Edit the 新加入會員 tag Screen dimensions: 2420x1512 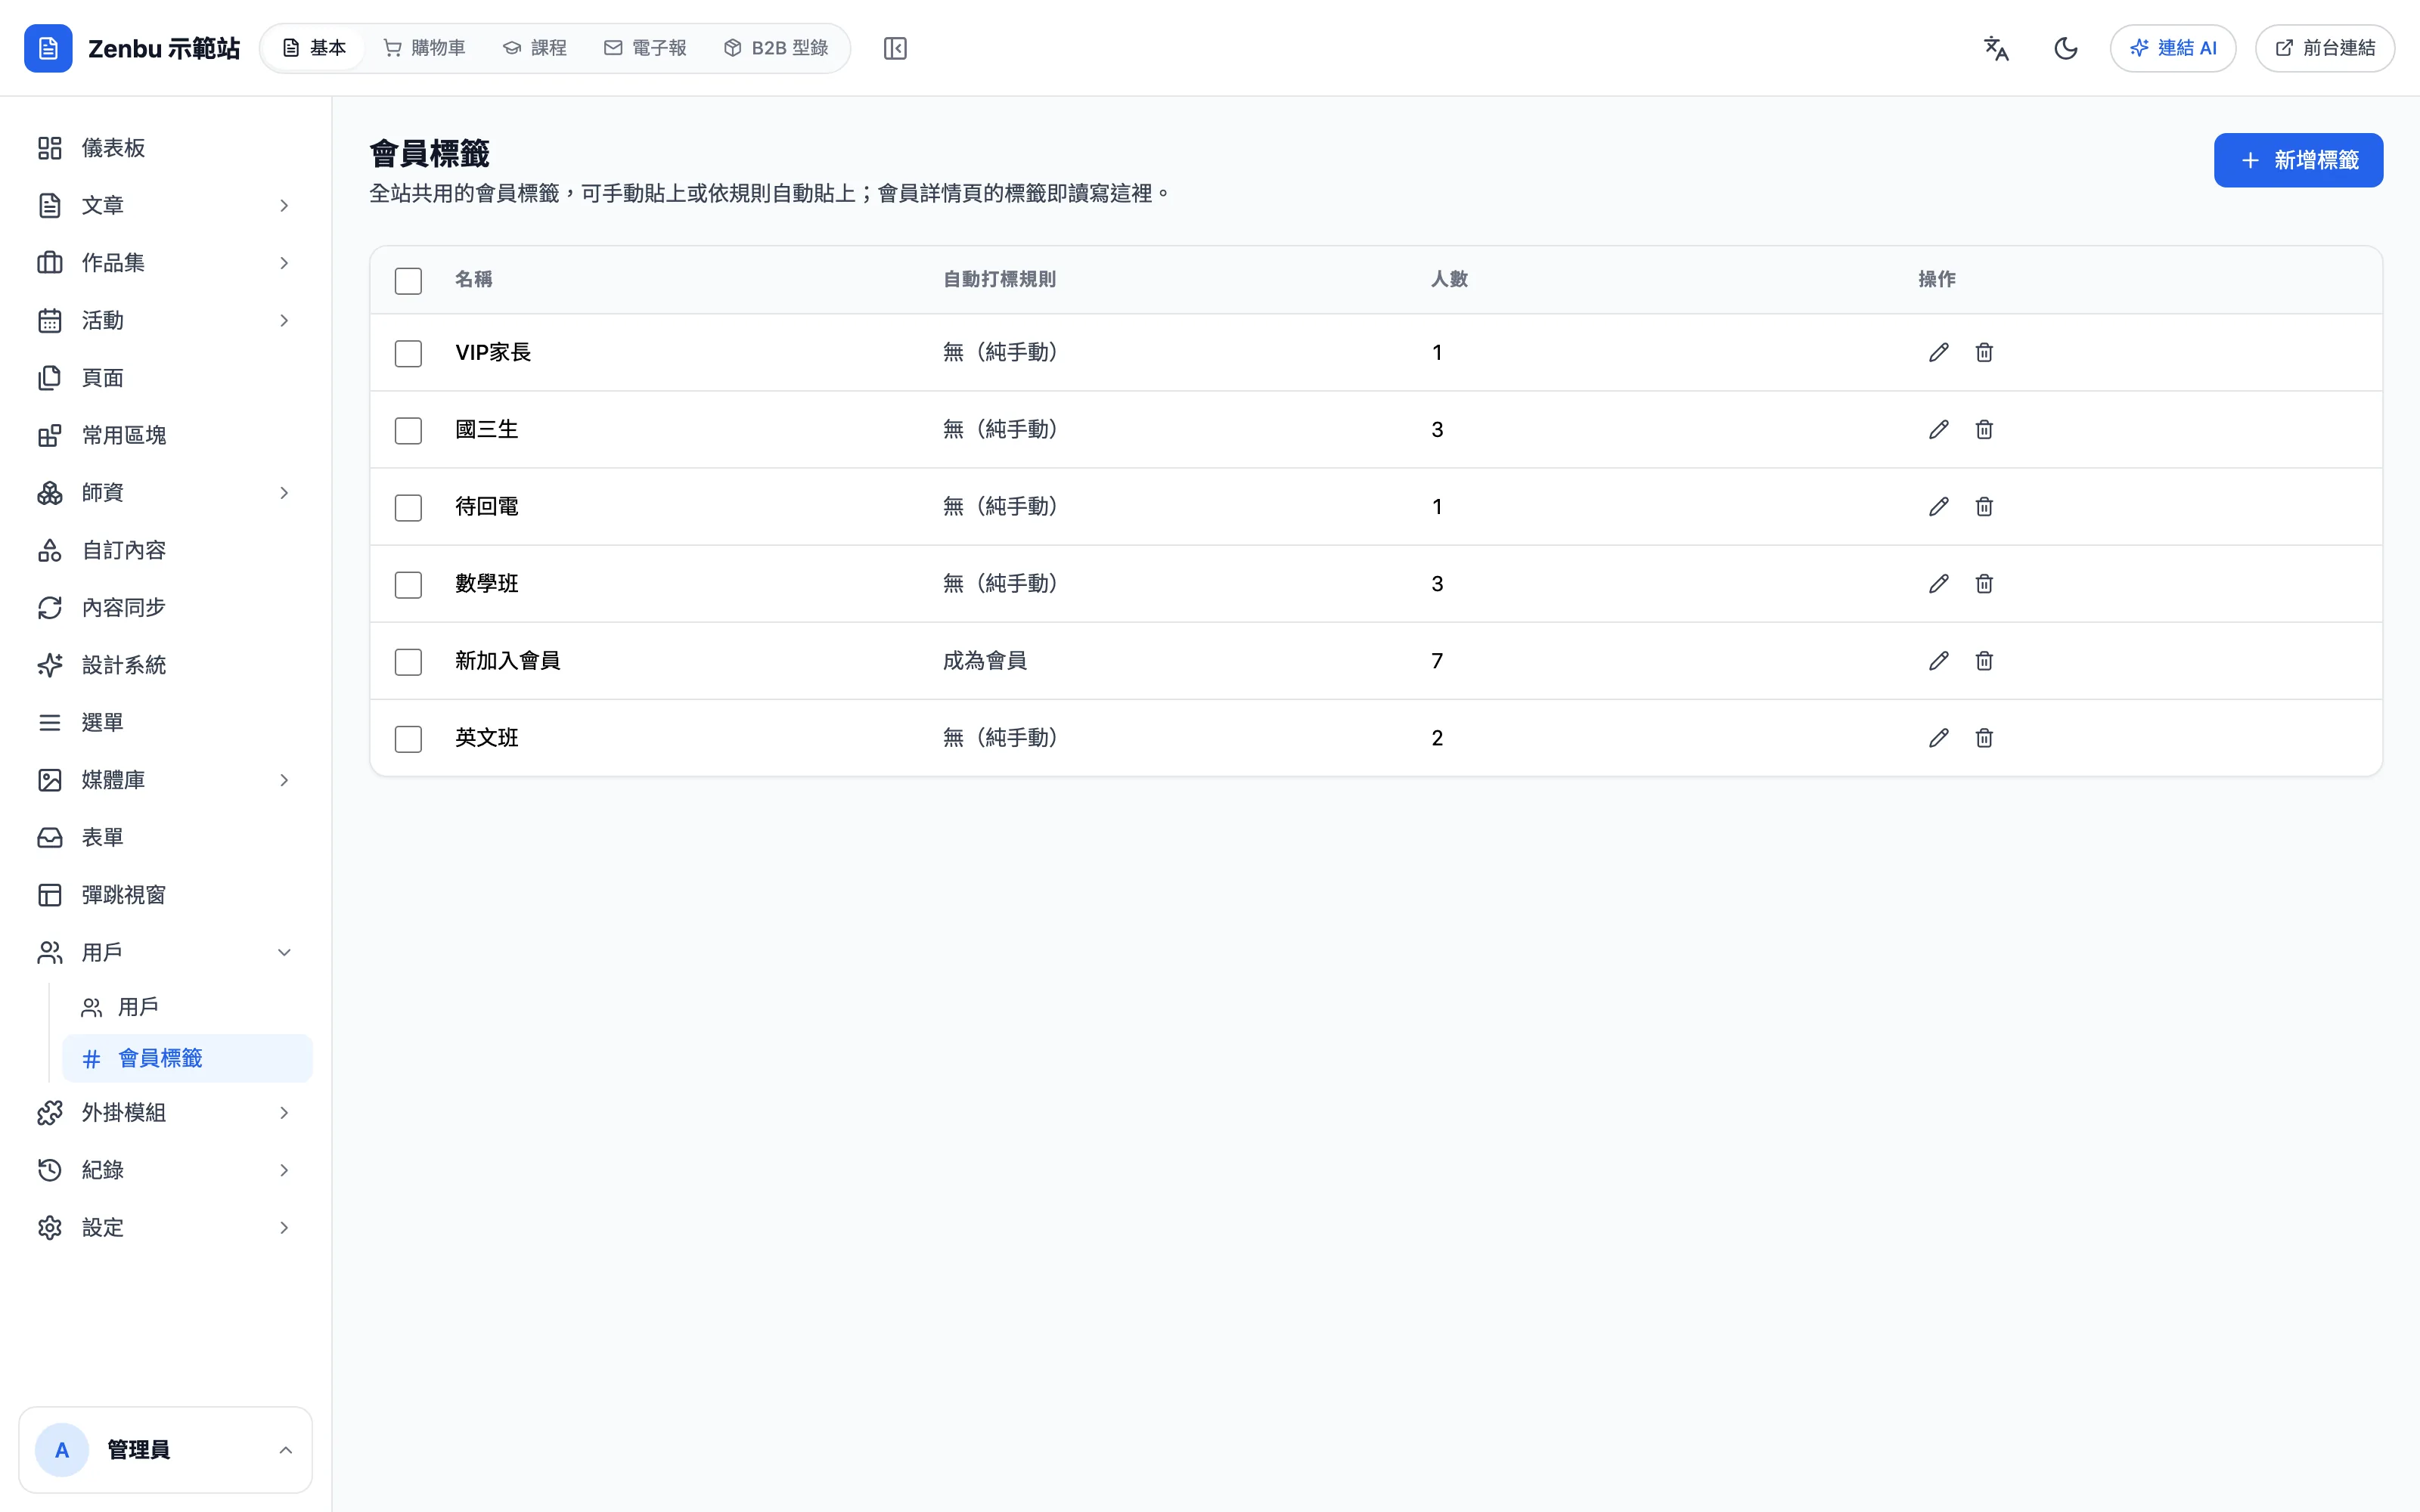1938,660
